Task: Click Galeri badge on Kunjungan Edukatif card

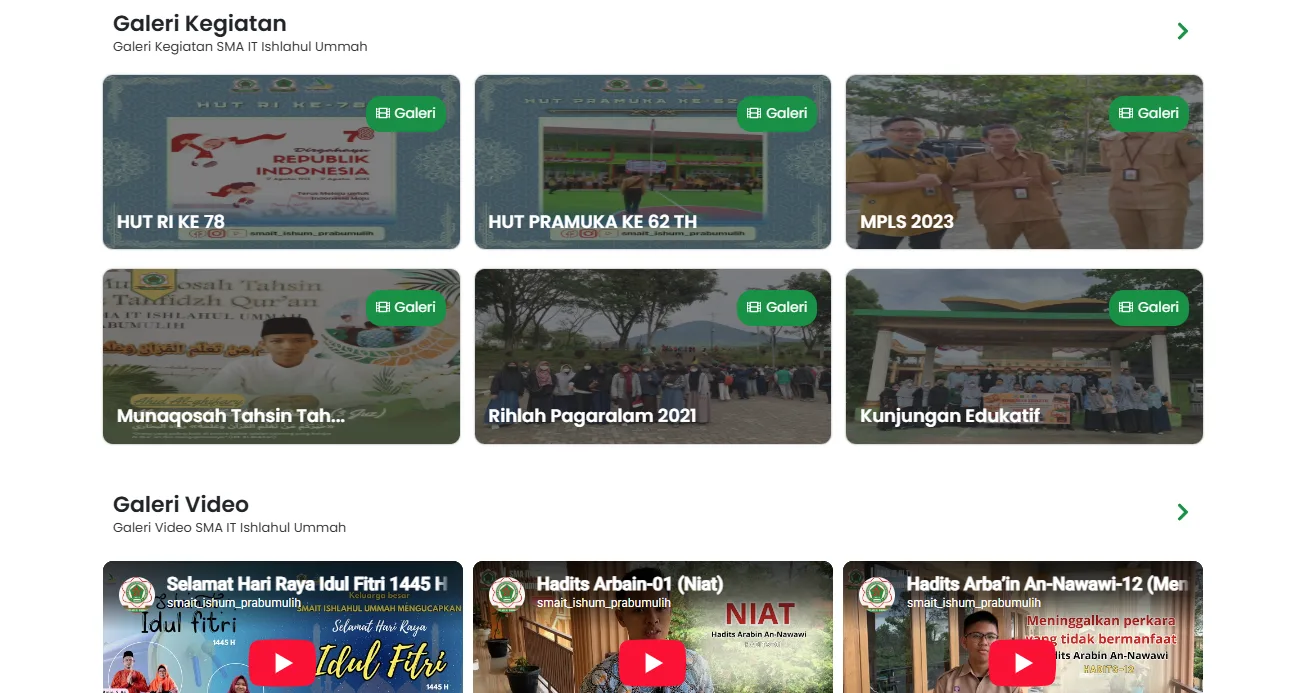Action: tap(1149, 307)
